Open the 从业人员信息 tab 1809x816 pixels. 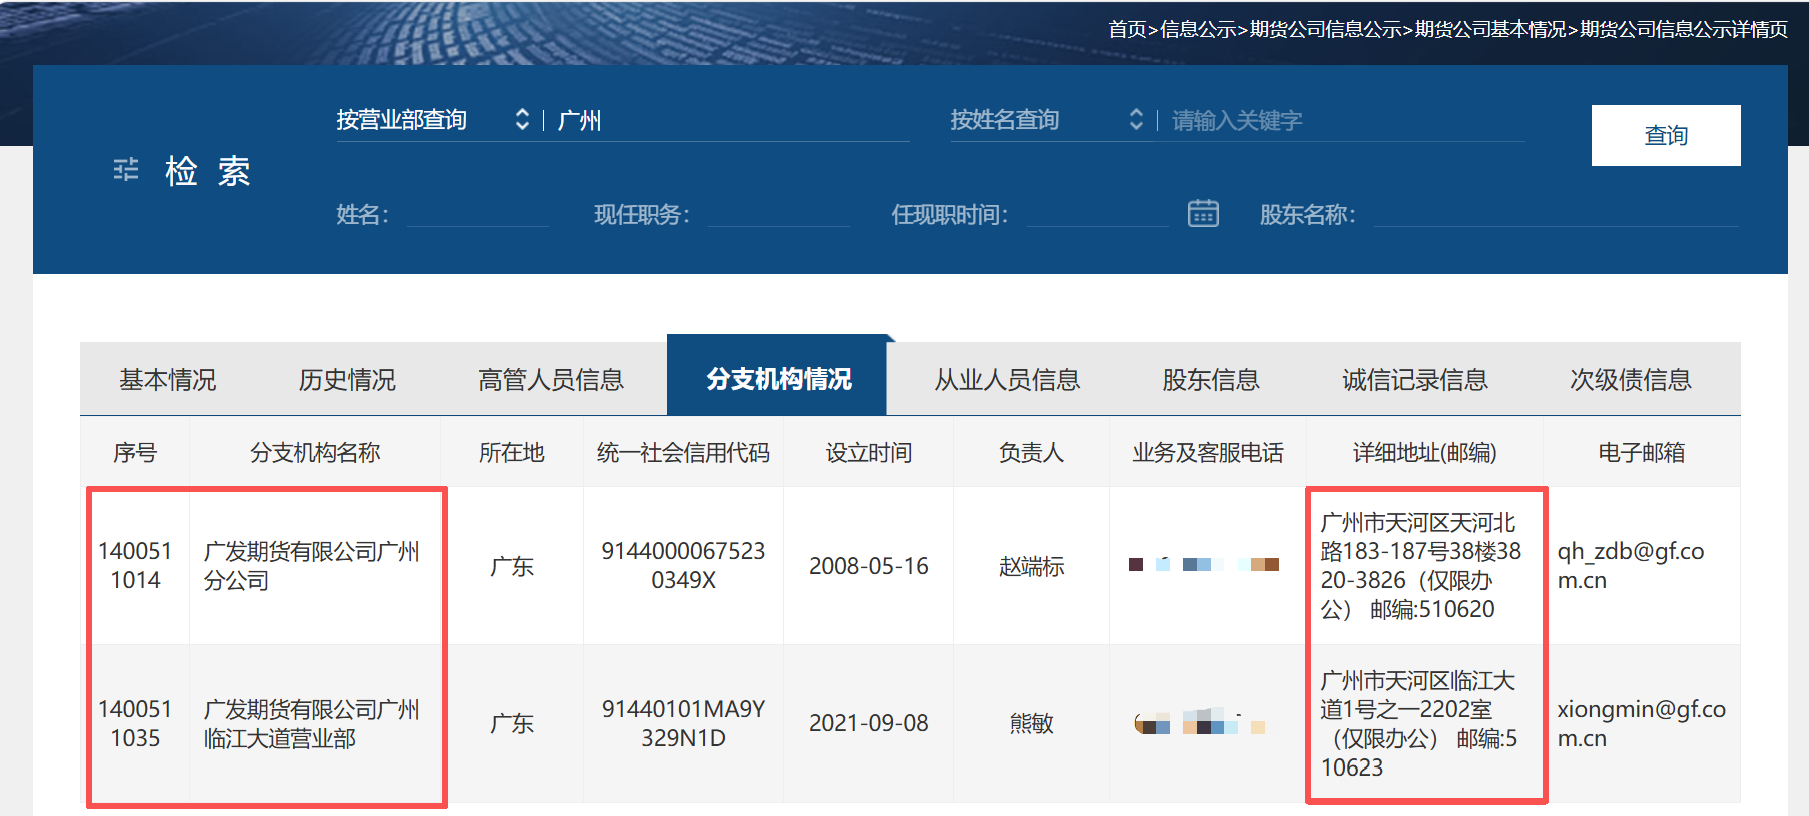pos(1007,380)
